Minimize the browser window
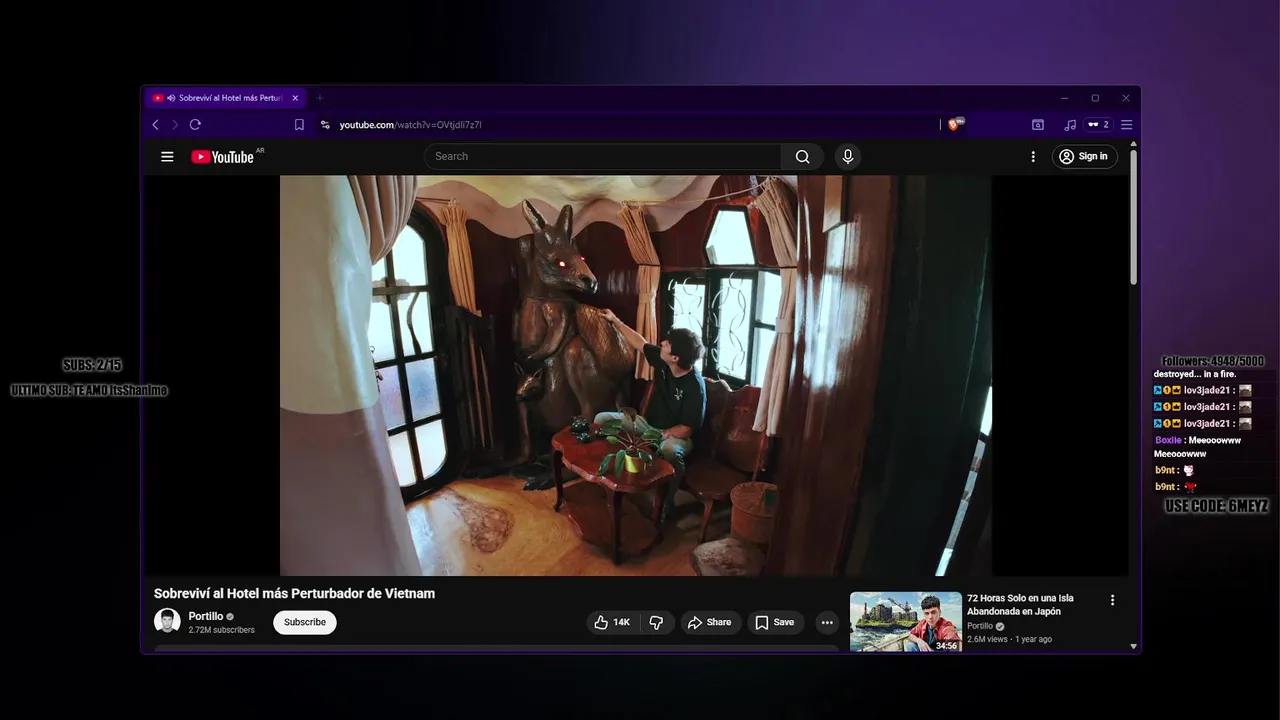Viewport: 1280px width, 720px height. pos(1064,98)
